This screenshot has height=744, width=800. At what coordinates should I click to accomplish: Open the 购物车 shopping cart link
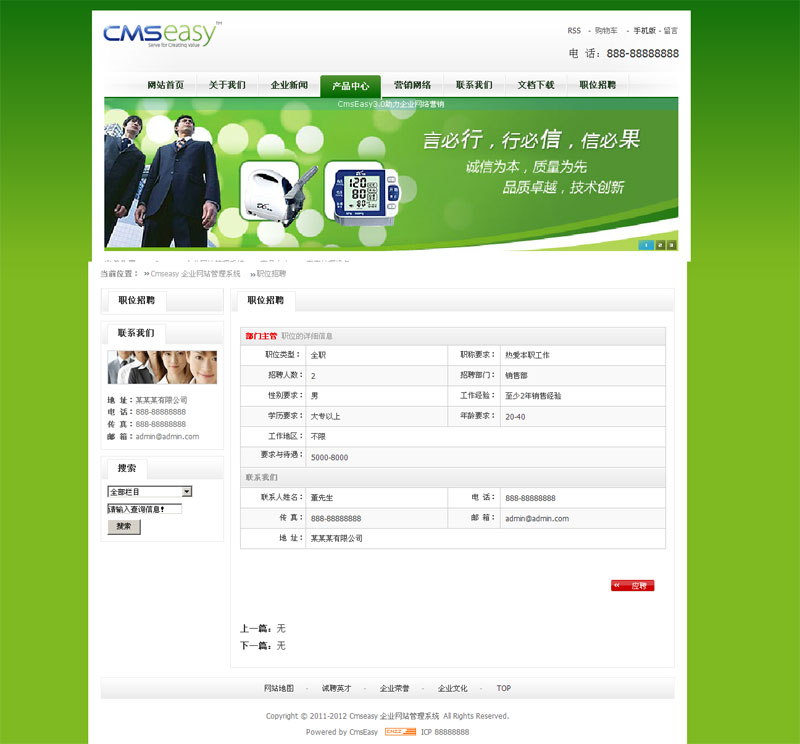tap(606, 31)
